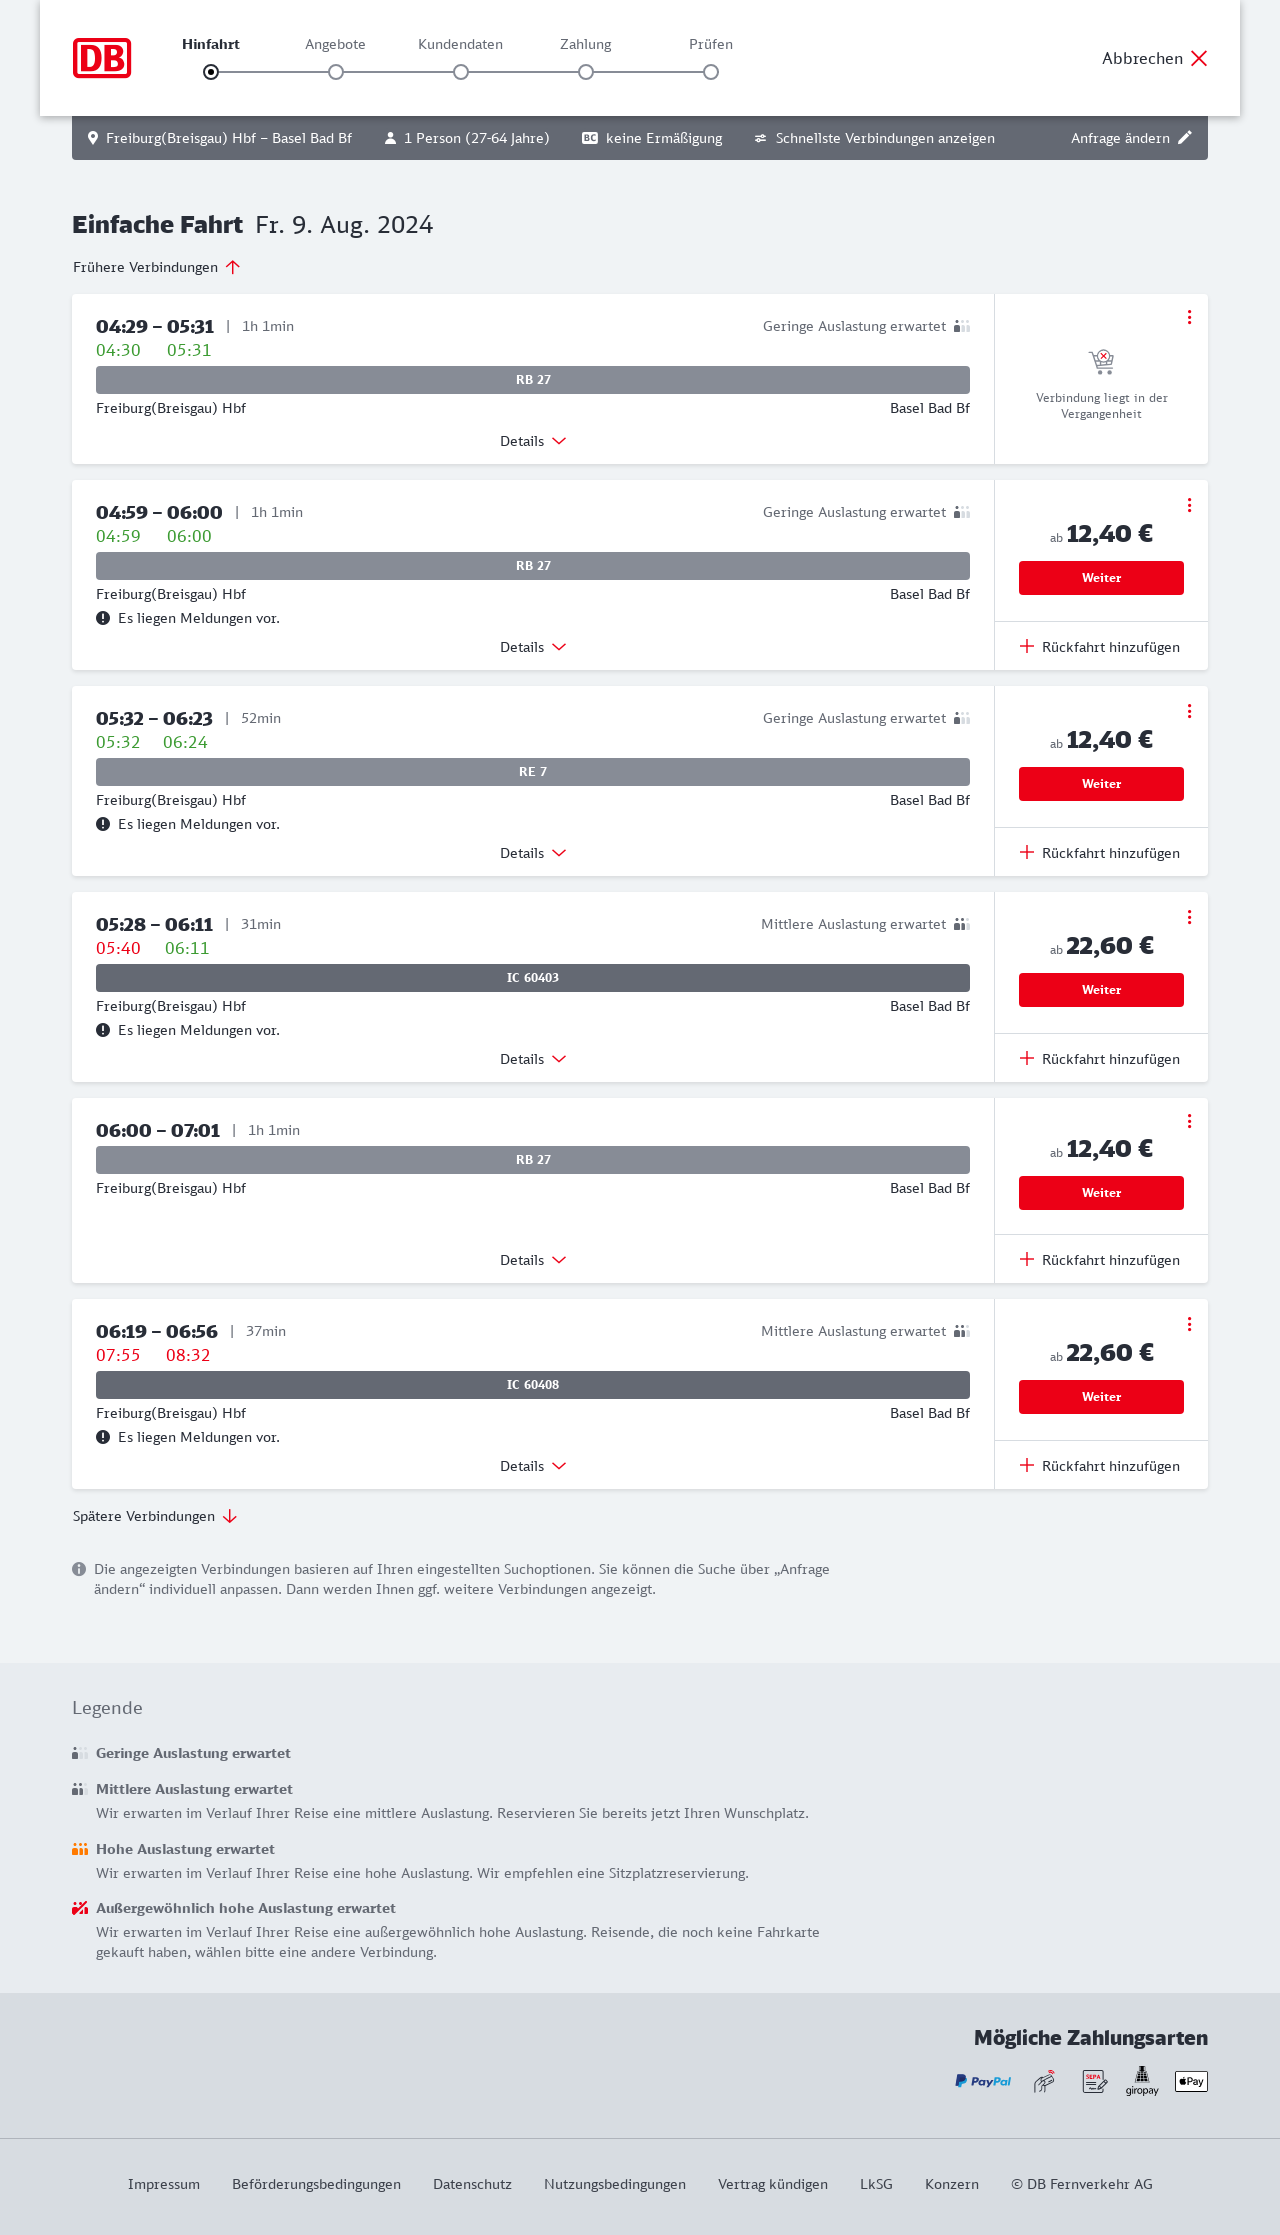Click the warning icon on the RE 7 connection
The height and width of the screenshot is (2235, 1280).
click(103, 824)
